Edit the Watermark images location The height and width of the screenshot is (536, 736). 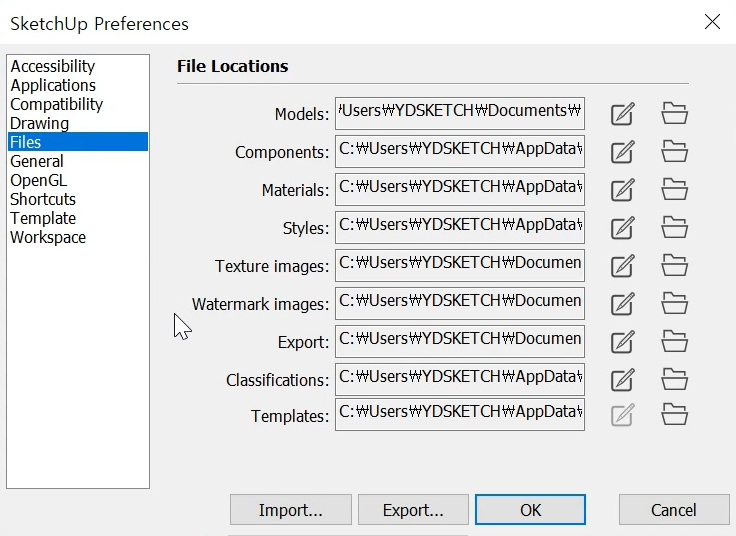[x=622, y=304]
